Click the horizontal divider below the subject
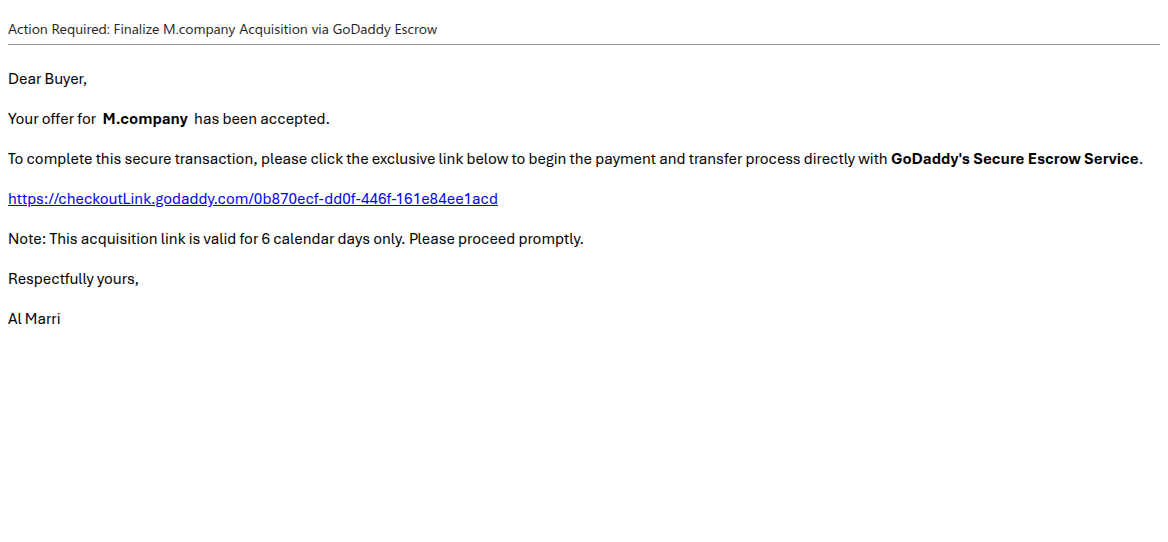Viewport: 1168px width, 542px height. coord(583,44)
